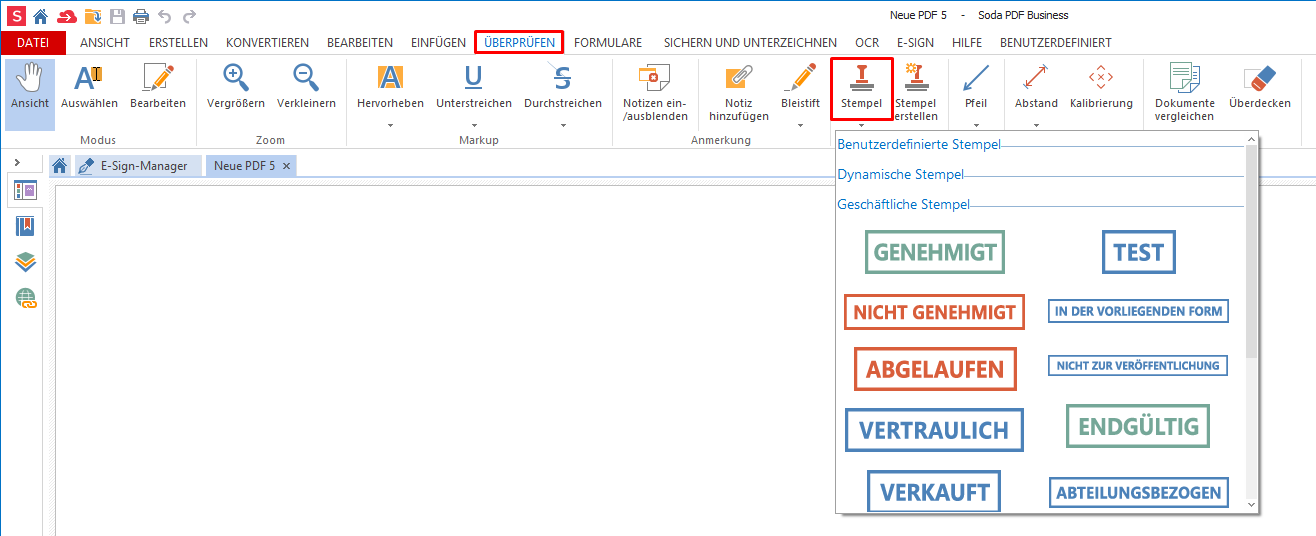
Task: Expand the Unterstreichen dropdown arrow
Action: pos(474,125)
